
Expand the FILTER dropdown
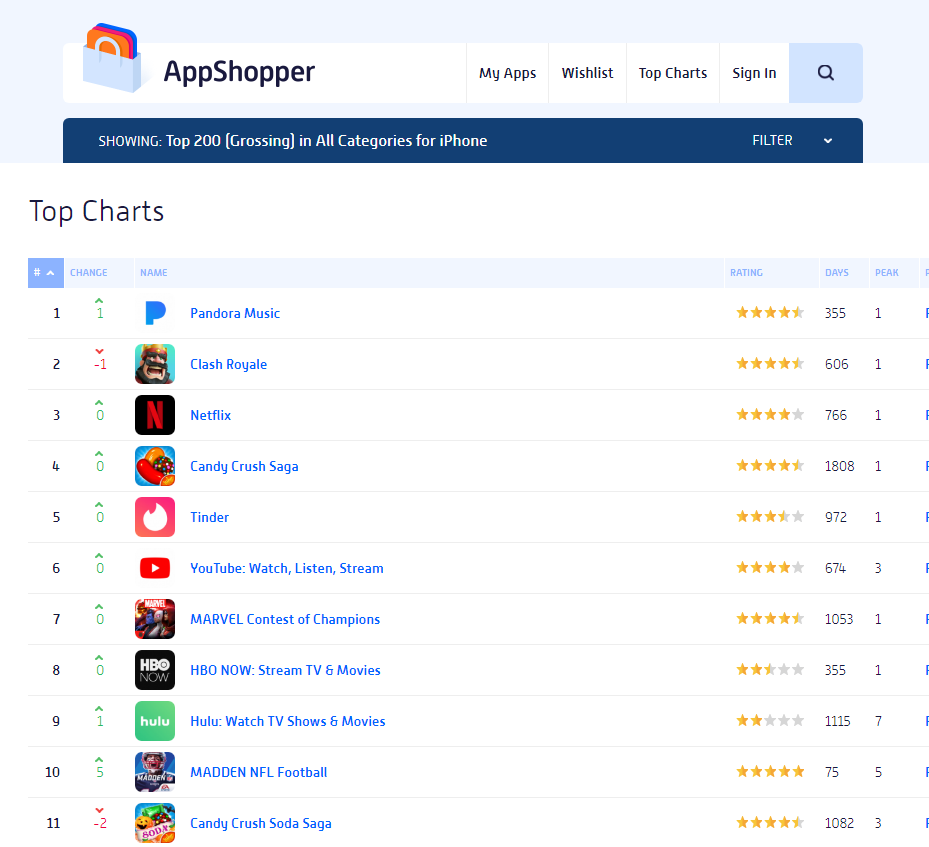click(x=792, y=141)
